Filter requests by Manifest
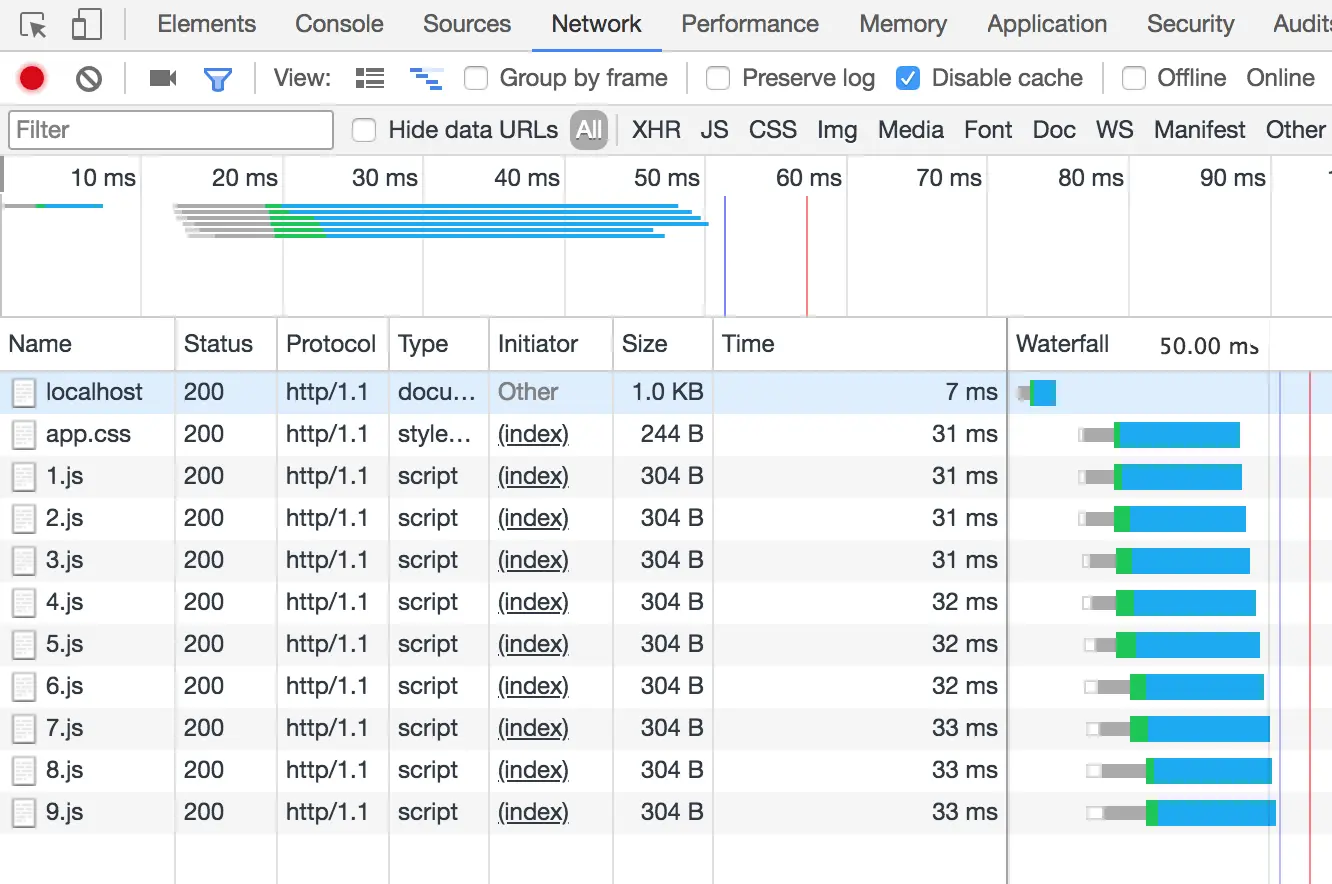The image size is (1332, 884). pyautogui.click(x=1200, y=130)
